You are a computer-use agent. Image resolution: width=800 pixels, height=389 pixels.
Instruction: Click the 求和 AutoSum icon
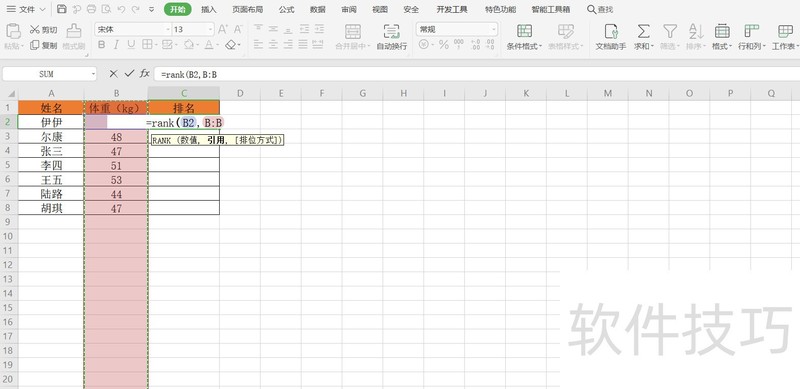click(x=644, y=32)
